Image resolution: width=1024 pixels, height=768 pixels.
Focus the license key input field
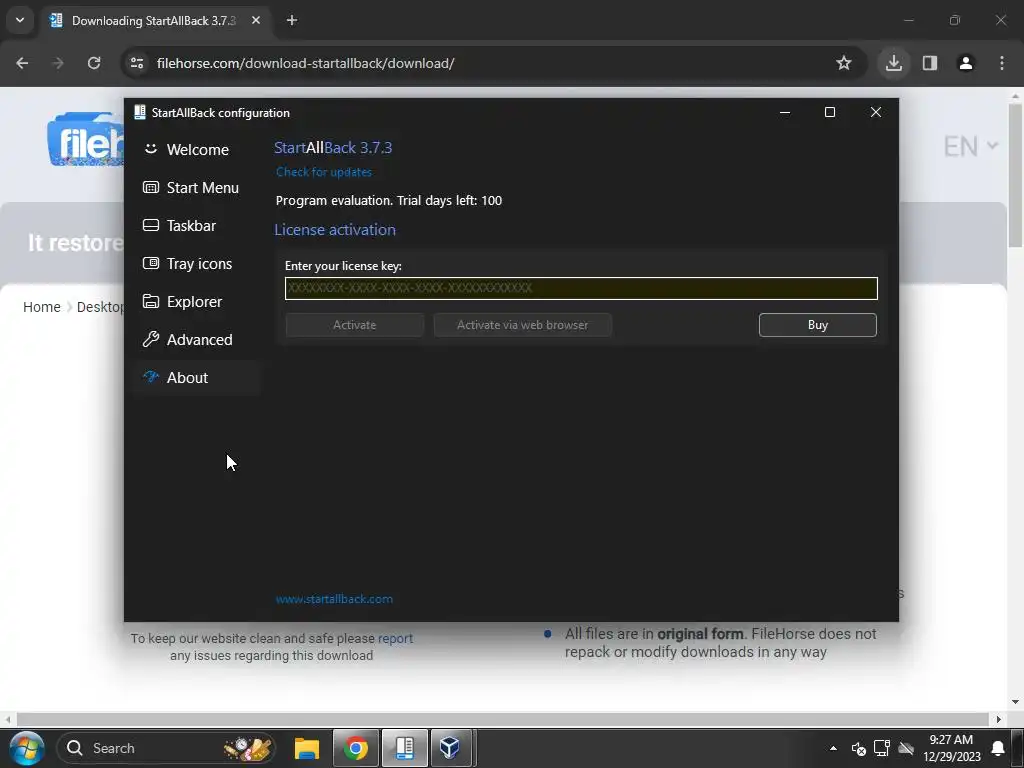pos(581,288)
